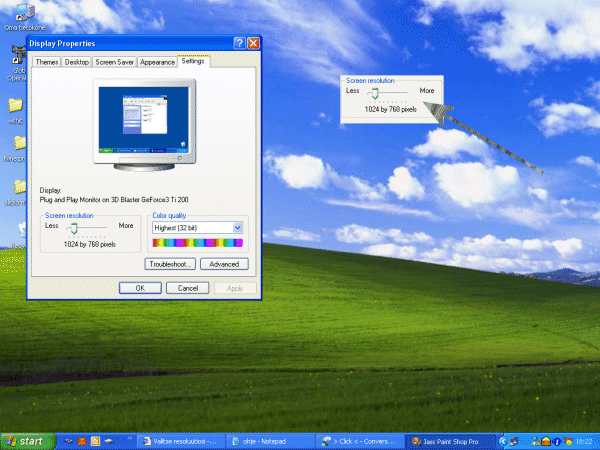Close the Display Properties dialog
Viewport: 600px width, 450px height.
point(253,43)
